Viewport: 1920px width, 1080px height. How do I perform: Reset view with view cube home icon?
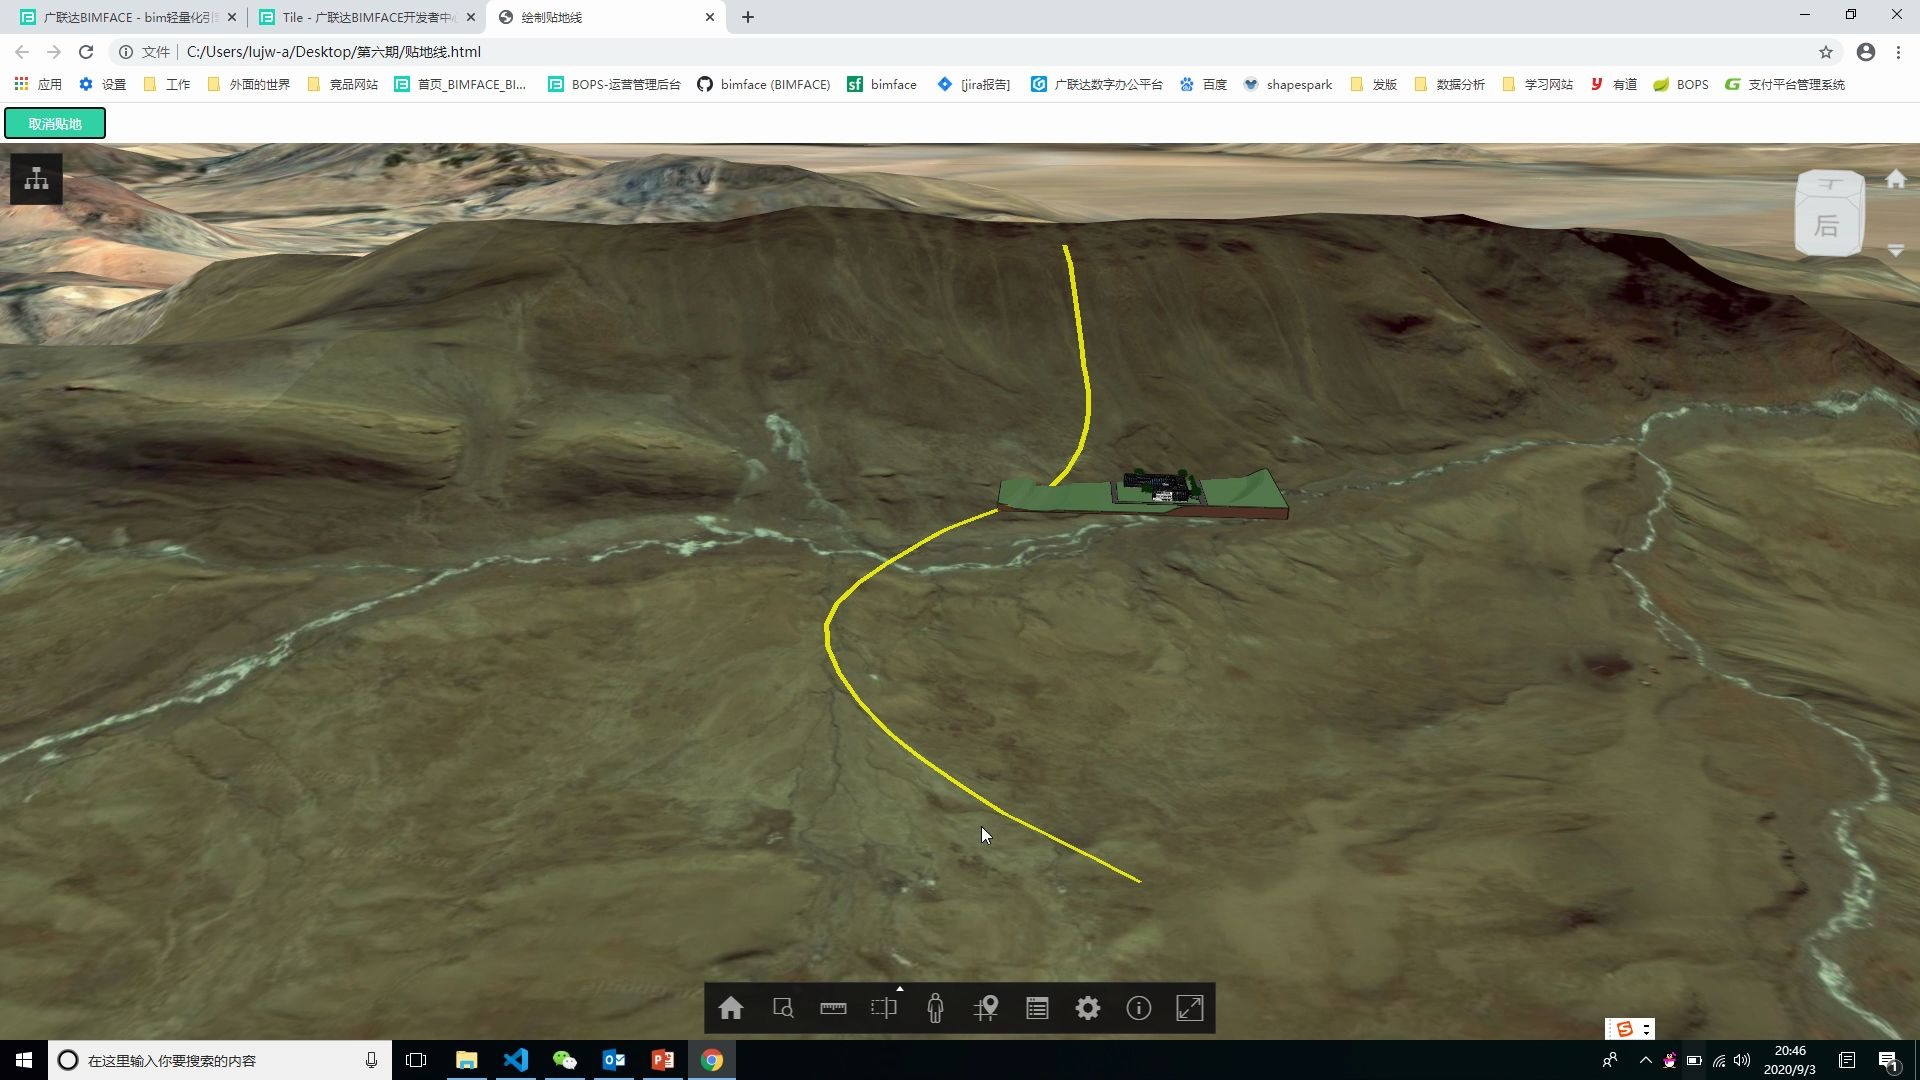(x=1895, y=179)
